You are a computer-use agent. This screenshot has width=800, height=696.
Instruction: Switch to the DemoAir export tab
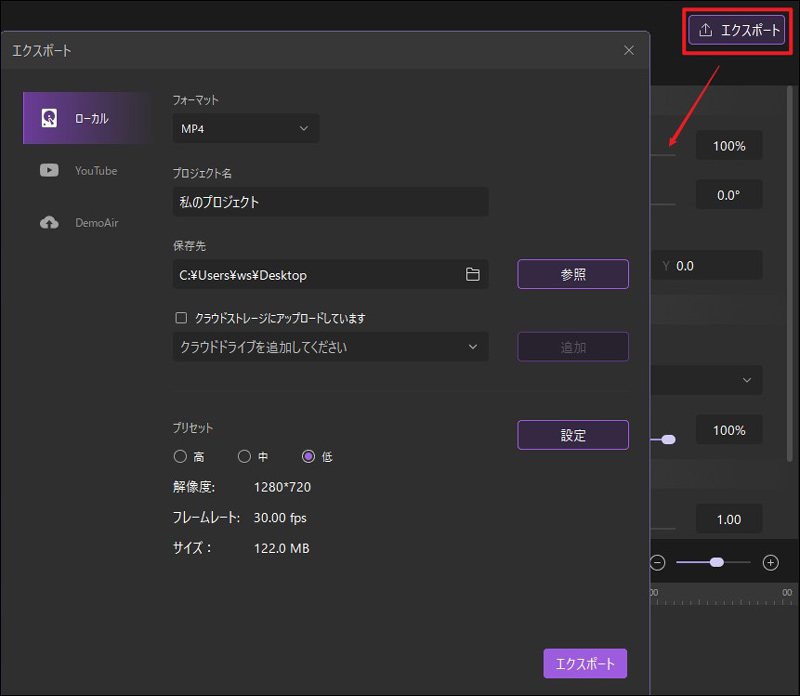click(x=96, y=223)
